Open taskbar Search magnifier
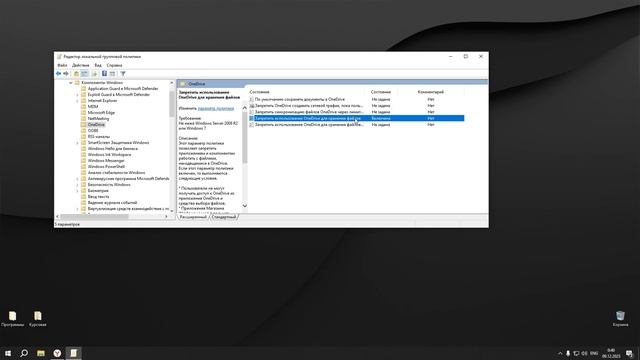The width and height of the screenshot is (640, 360). (x=24, y=353)
